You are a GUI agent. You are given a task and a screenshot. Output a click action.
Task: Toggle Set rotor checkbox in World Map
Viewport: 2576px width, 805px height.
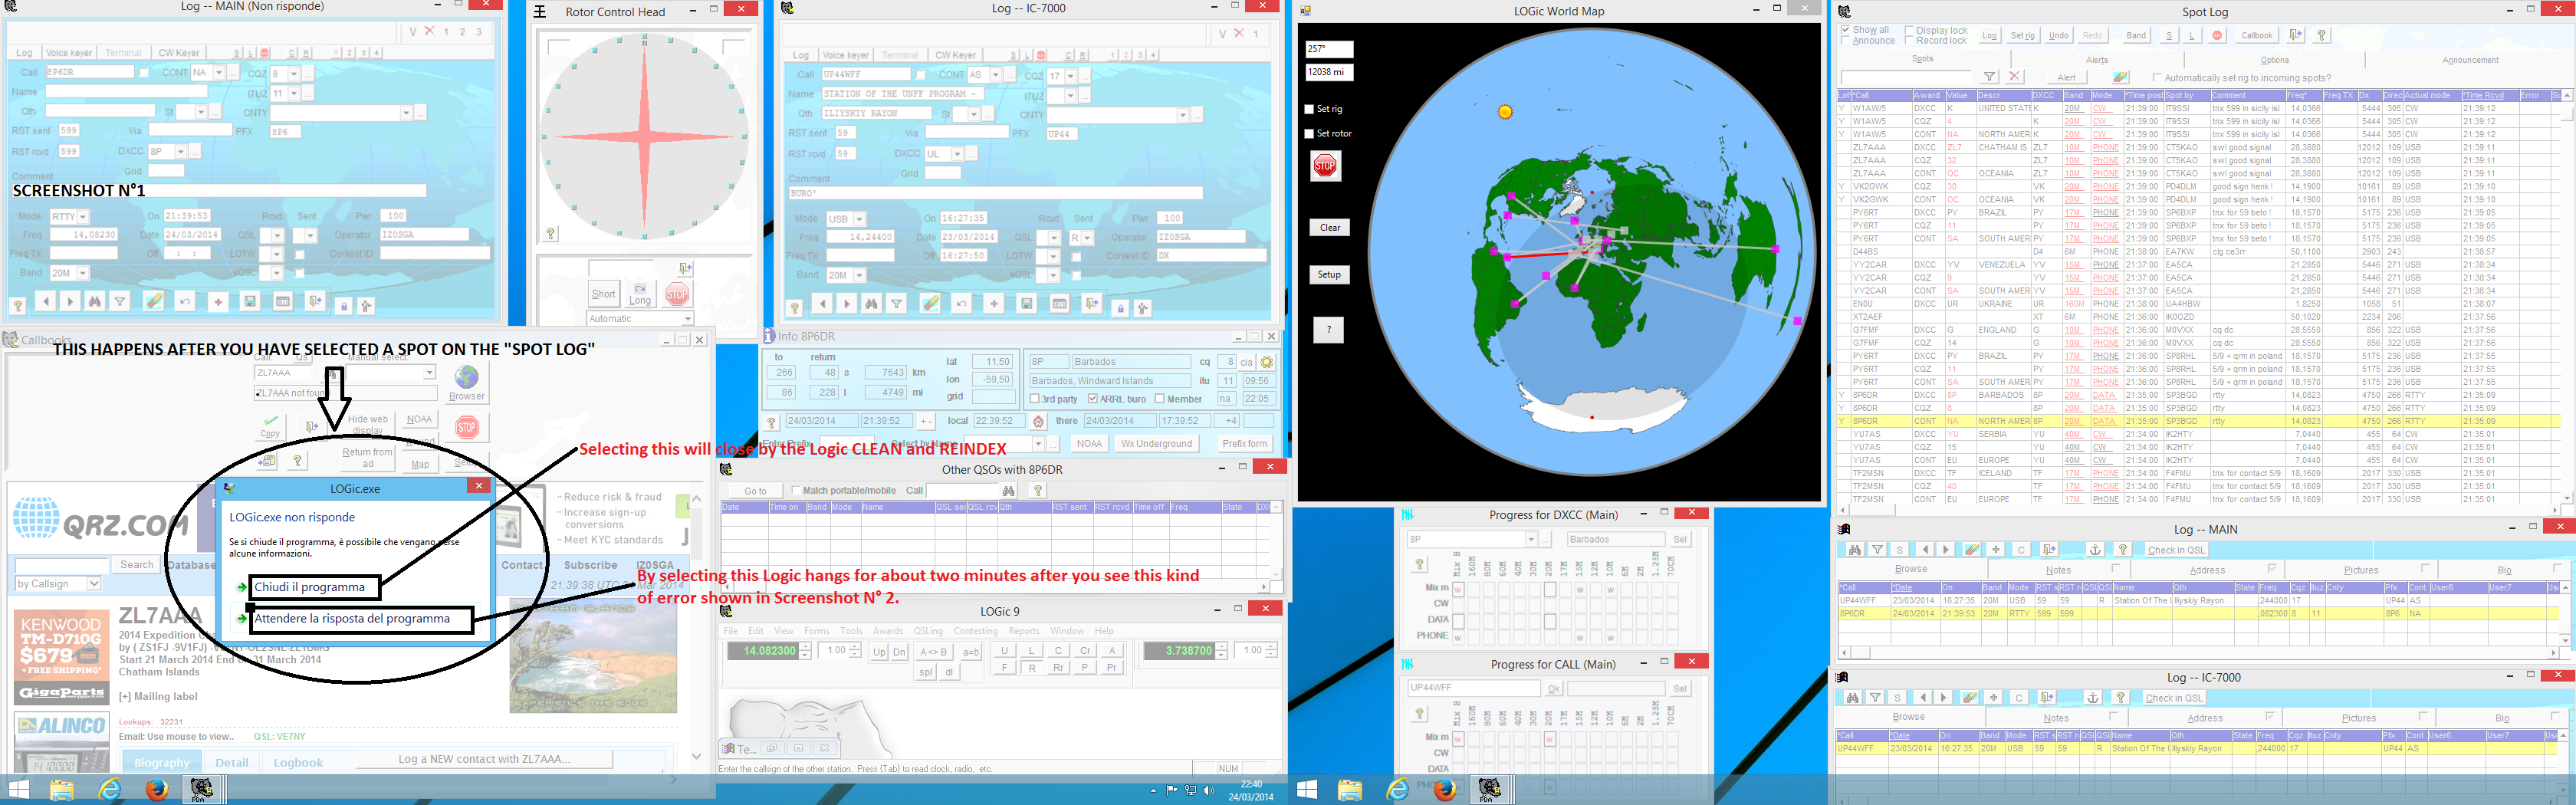pos(1309,133)
